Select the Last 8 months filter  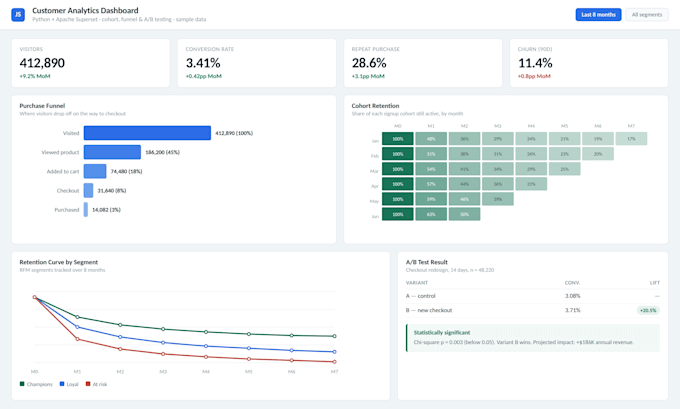click(598, 14)
